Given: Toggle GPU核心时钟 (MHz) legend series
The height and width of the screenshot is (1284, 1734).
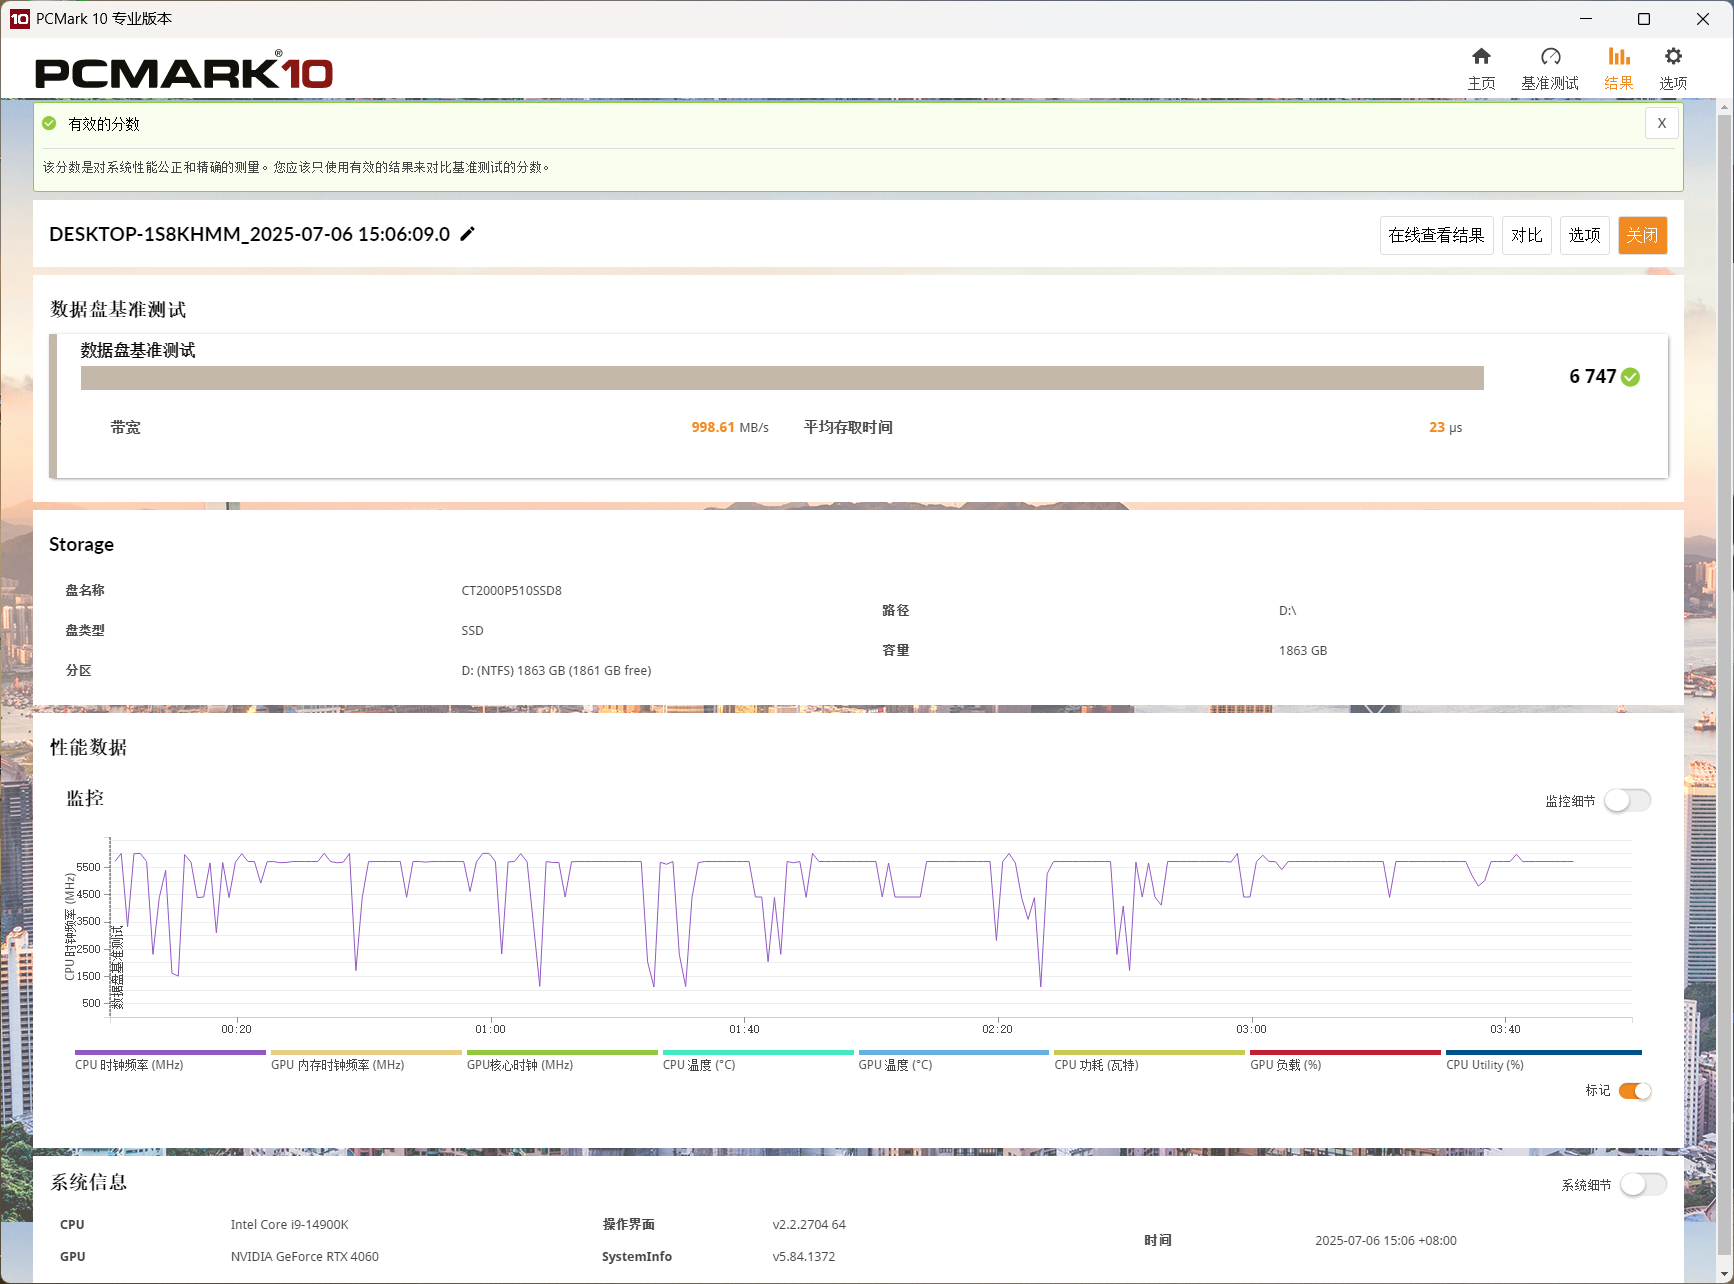Looking at the screenshot, I should tap(561, 1060).
